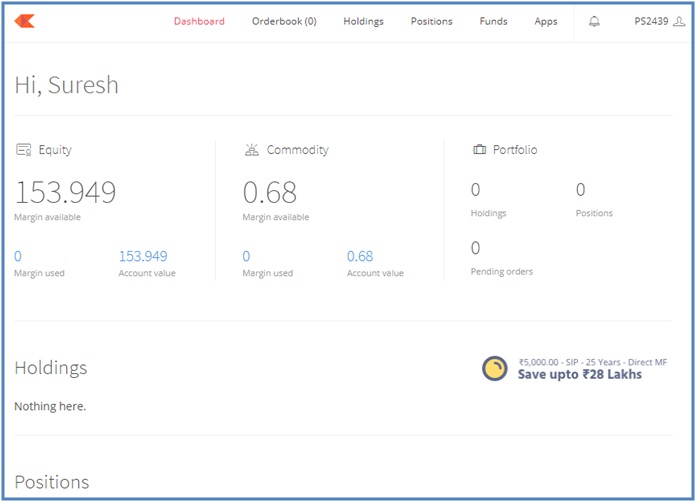The width and height of the screenshot is (697, 502).
Task: Click Commodity margin used value 0
Action: point(246,257)
